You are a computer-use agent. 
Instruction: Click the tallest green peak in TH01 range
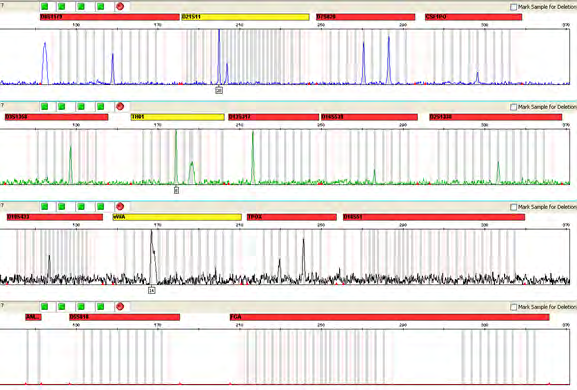tap(176, 156)
